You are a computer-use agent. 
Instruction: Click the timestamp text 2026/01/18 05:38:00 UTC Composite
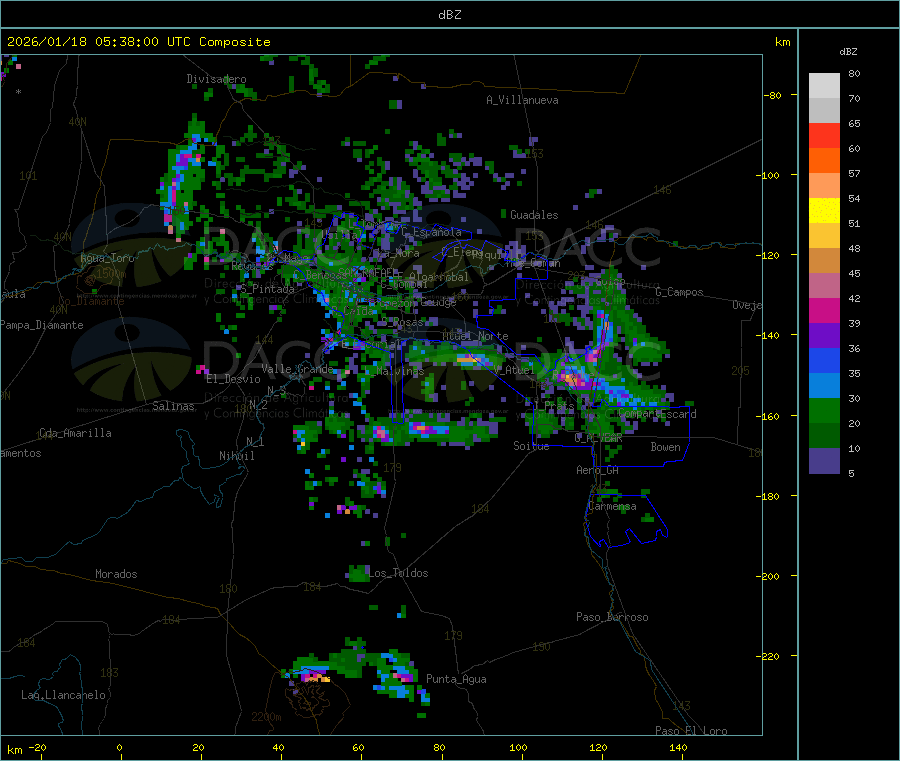tap(138, 42)
